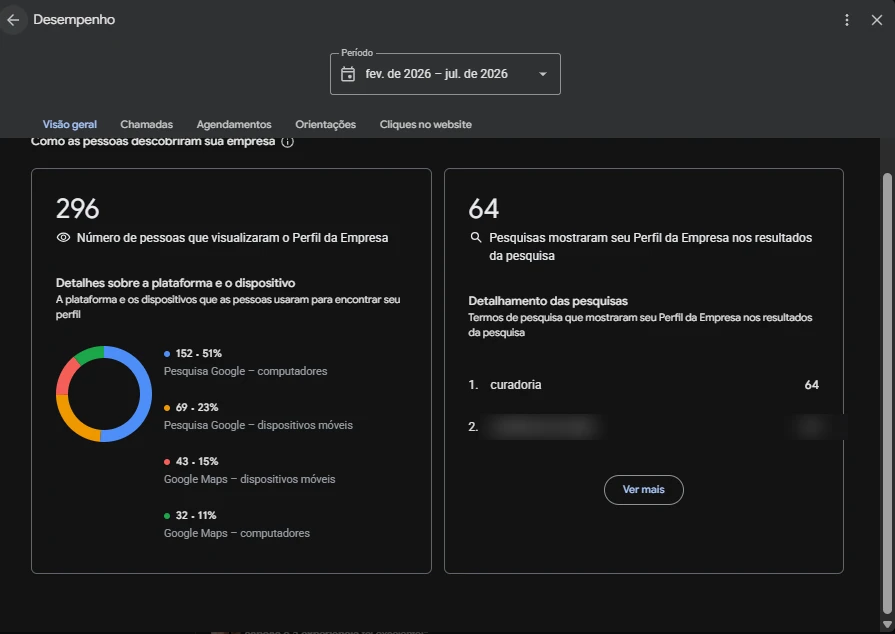Click the magnifier icon beside Pesquisas text
Image resolution: width=895 pixels, height=634 pixels.
(x=475, y=237)
